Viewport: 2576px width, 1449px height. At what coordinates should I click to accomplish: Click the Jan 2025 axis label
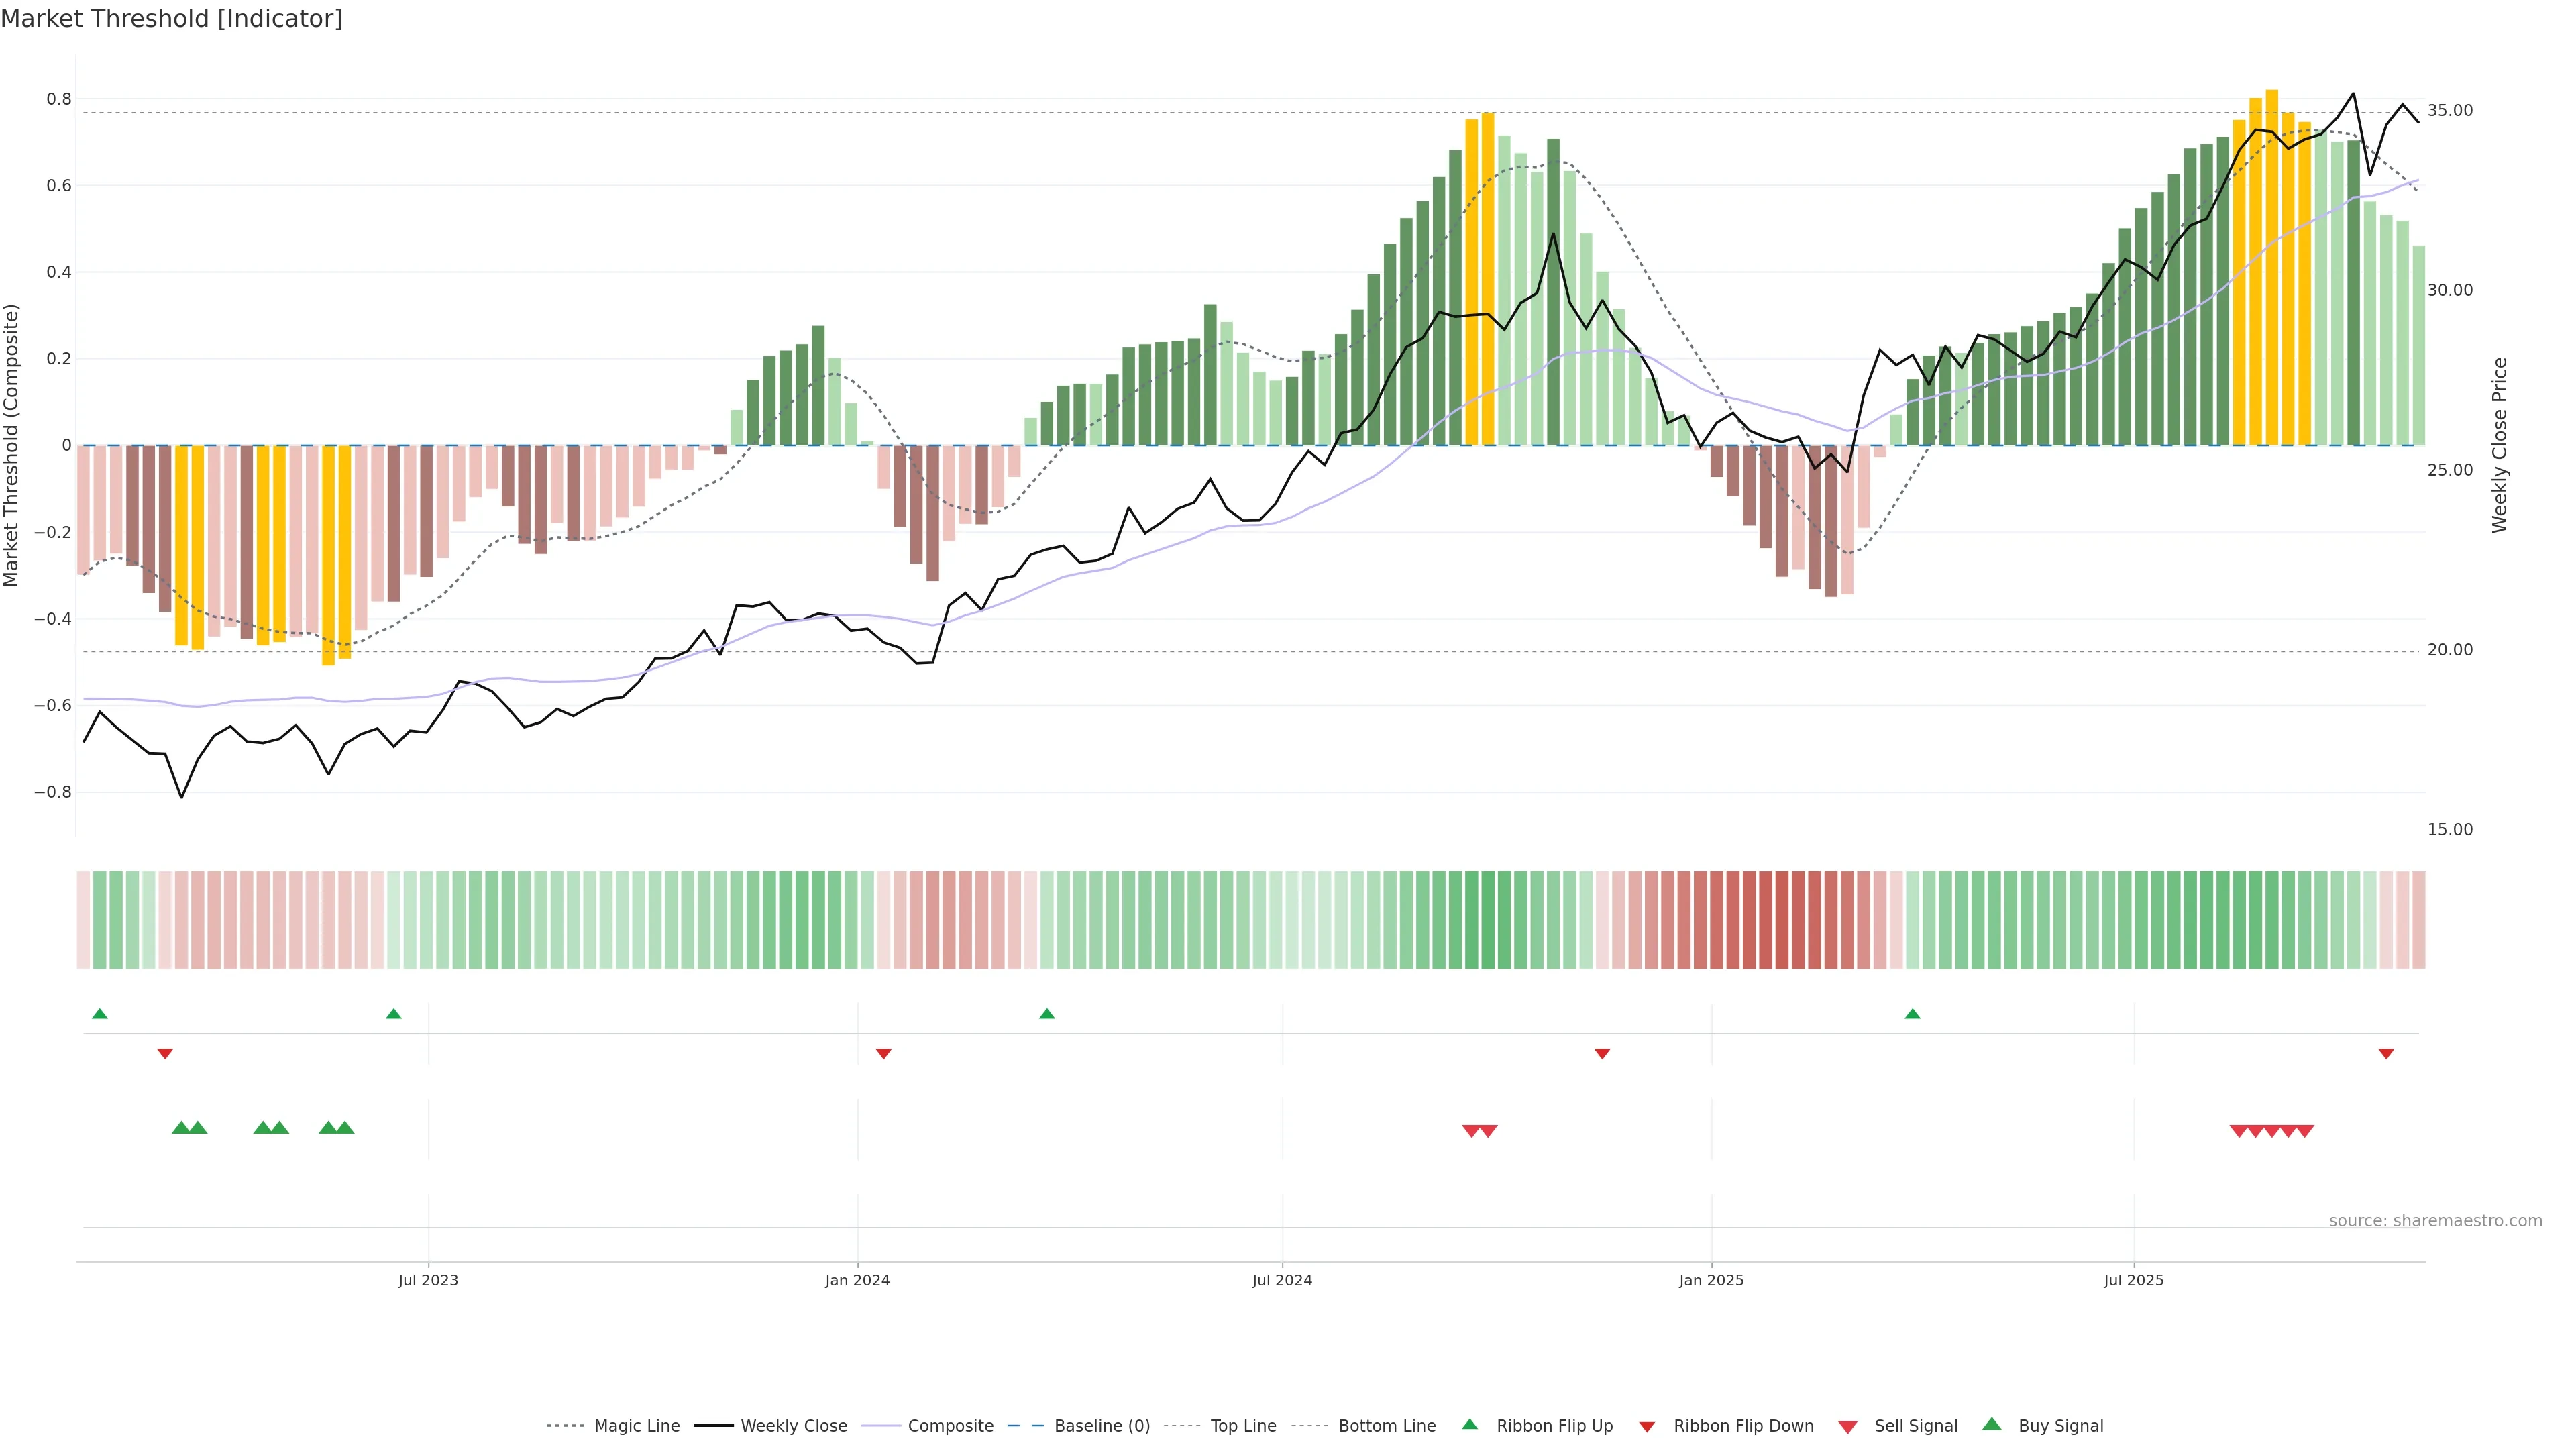(1711, 1280)
